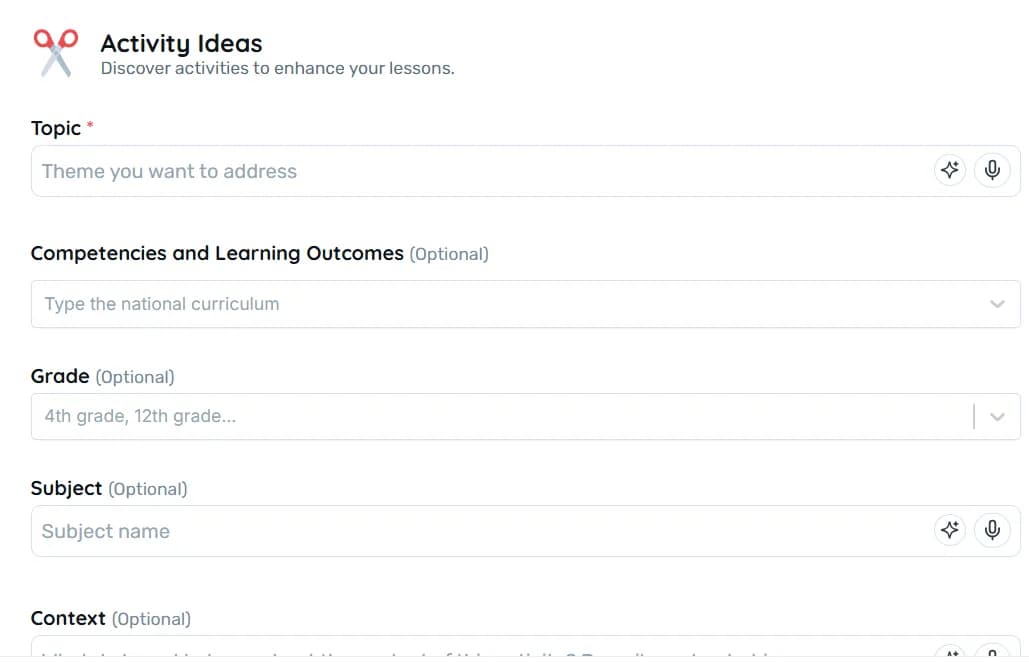This screenshot has width=1029, height=662.
Task: Click the red required asterisk beside Topic
Action: 91,125
